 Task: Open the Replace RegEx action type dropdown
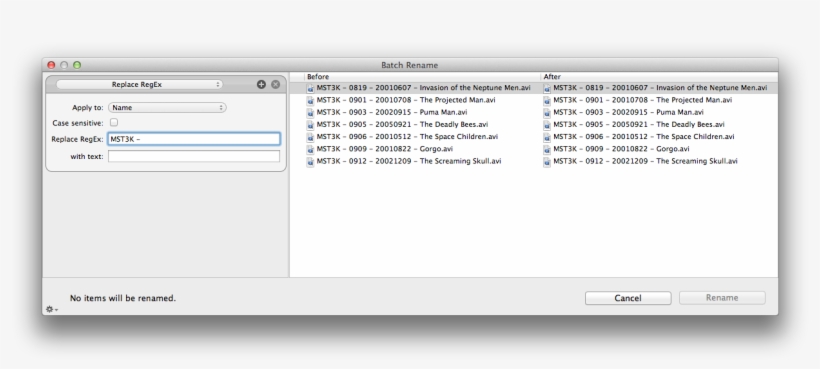[x=139, y=84]
